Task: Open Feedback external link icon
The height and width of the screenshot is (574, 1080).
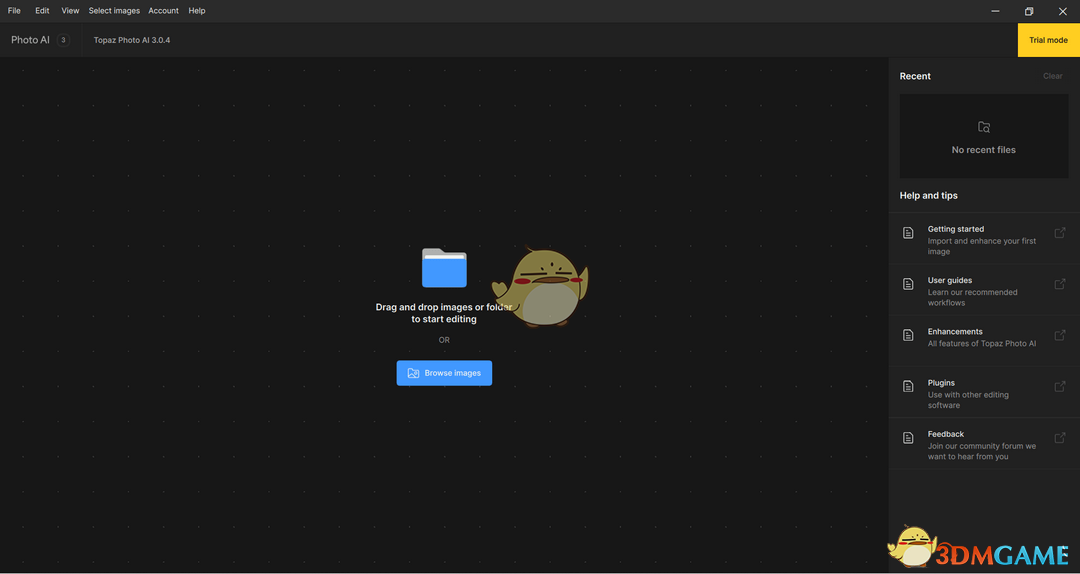Action: click(1060, 438)
